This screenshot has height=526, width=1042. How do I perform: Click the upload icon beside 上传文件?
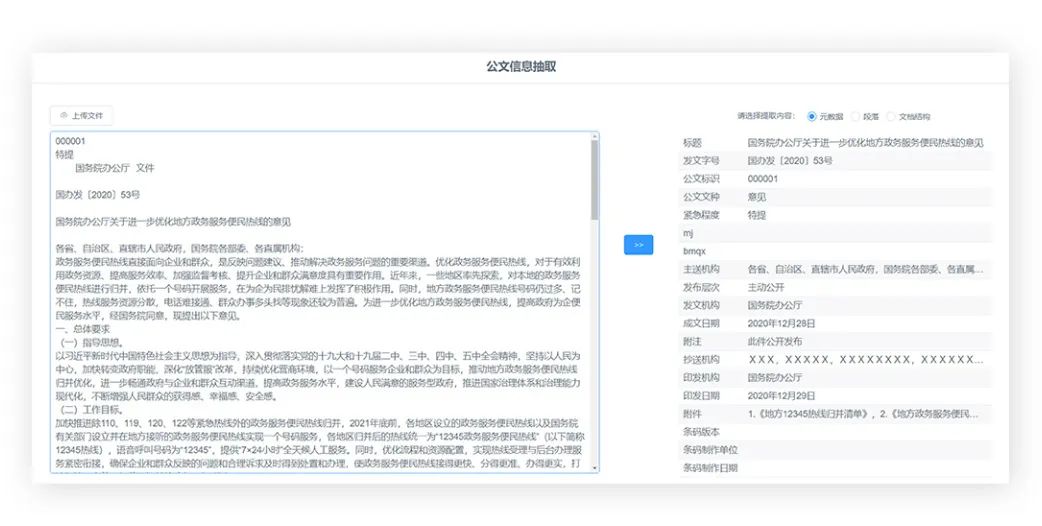[x=65, y=116]
